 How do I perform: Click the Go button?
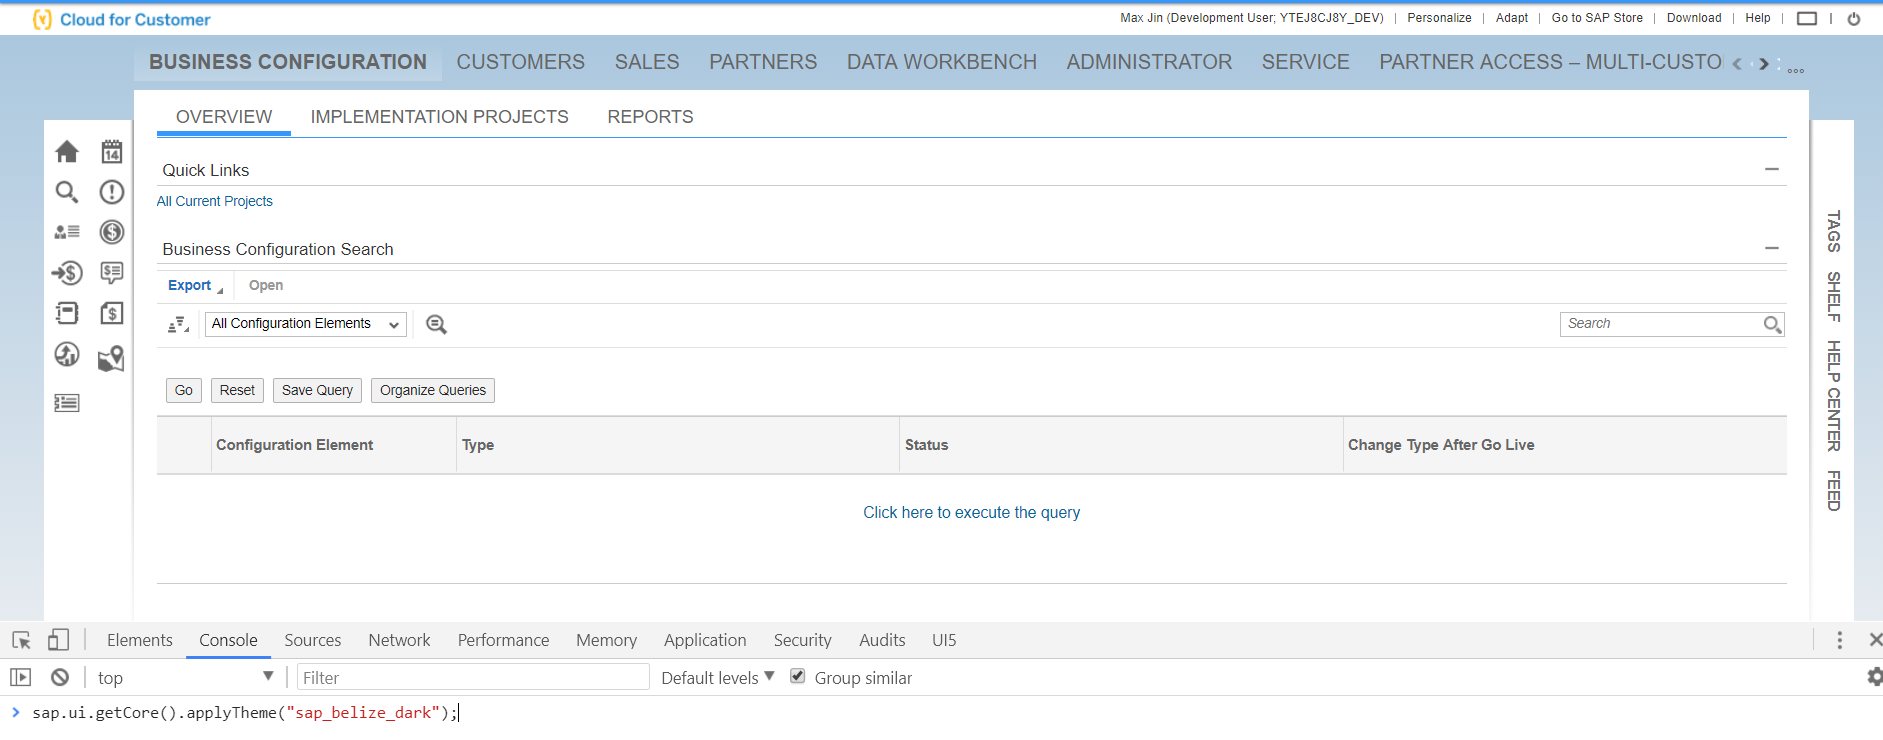[x=184, y=390]
